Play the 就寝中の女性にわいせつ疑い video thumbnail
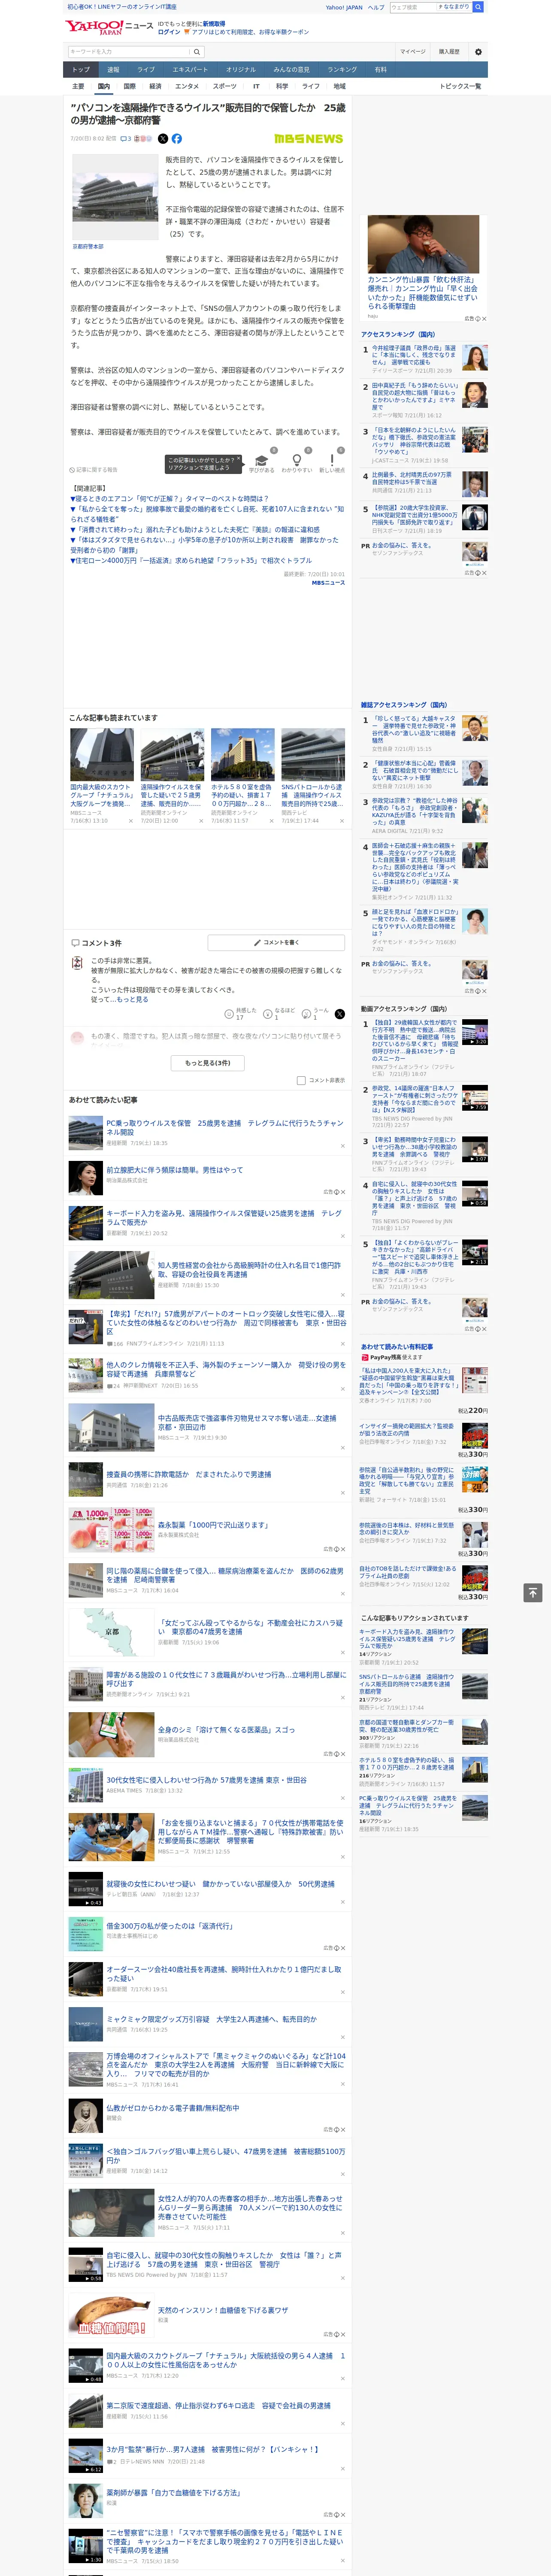Viewport: 551px width, 2576px height. click(86, 1889)
